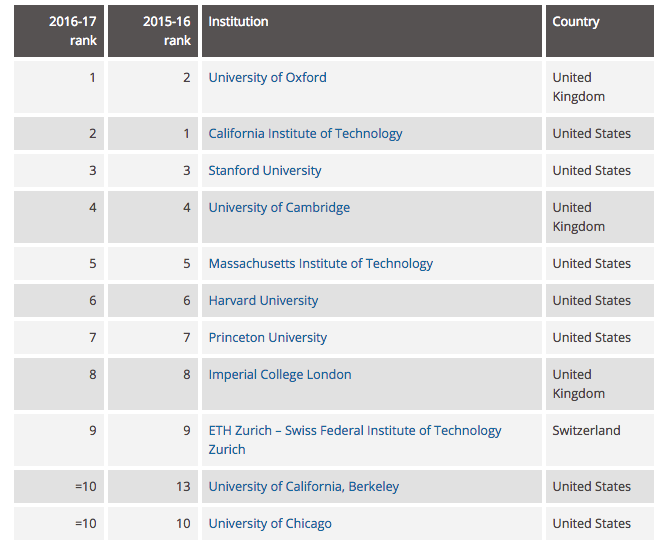Viewport: 666px width, 549px height.
Task: Click the University of Chicago link
Action: tap(270, 524)
